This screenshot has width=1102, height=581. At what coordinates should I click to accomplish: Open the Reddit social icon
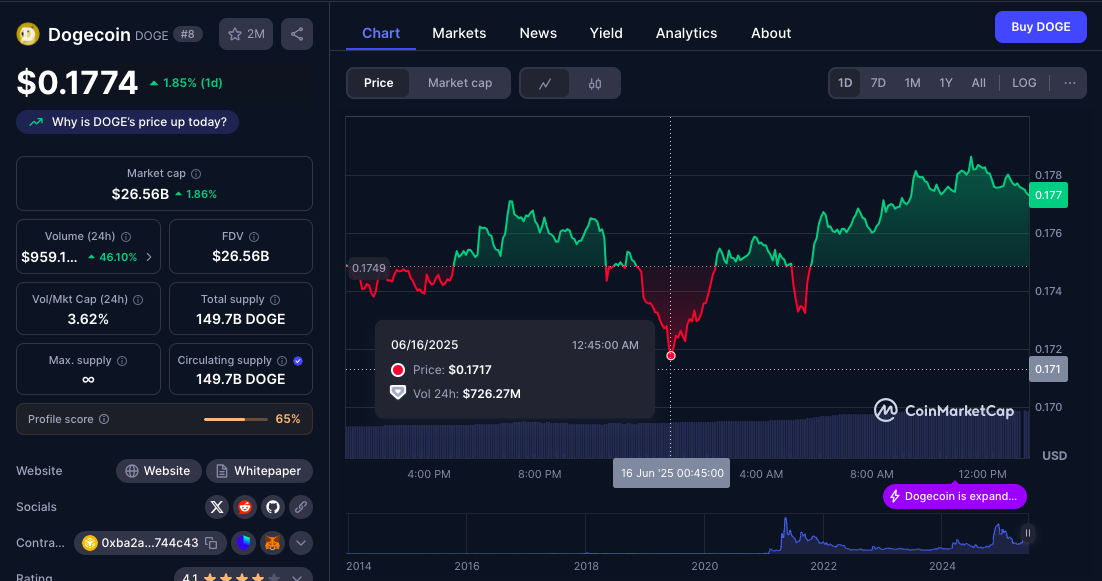(245, 507)
